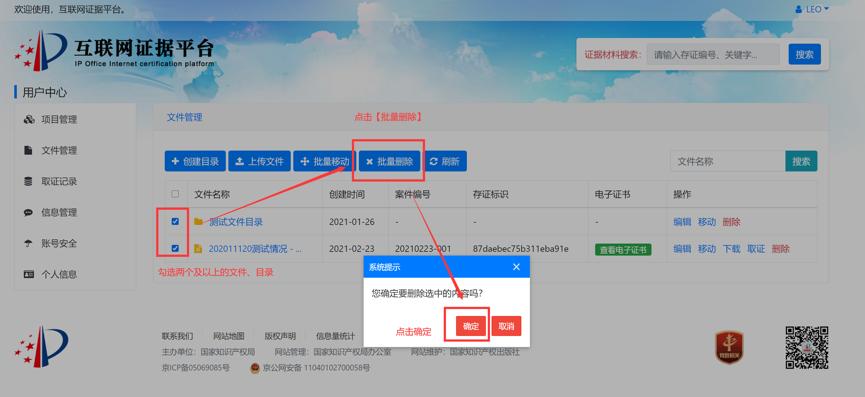Click the file icon beside 文件管理

[x=28, y=151]
